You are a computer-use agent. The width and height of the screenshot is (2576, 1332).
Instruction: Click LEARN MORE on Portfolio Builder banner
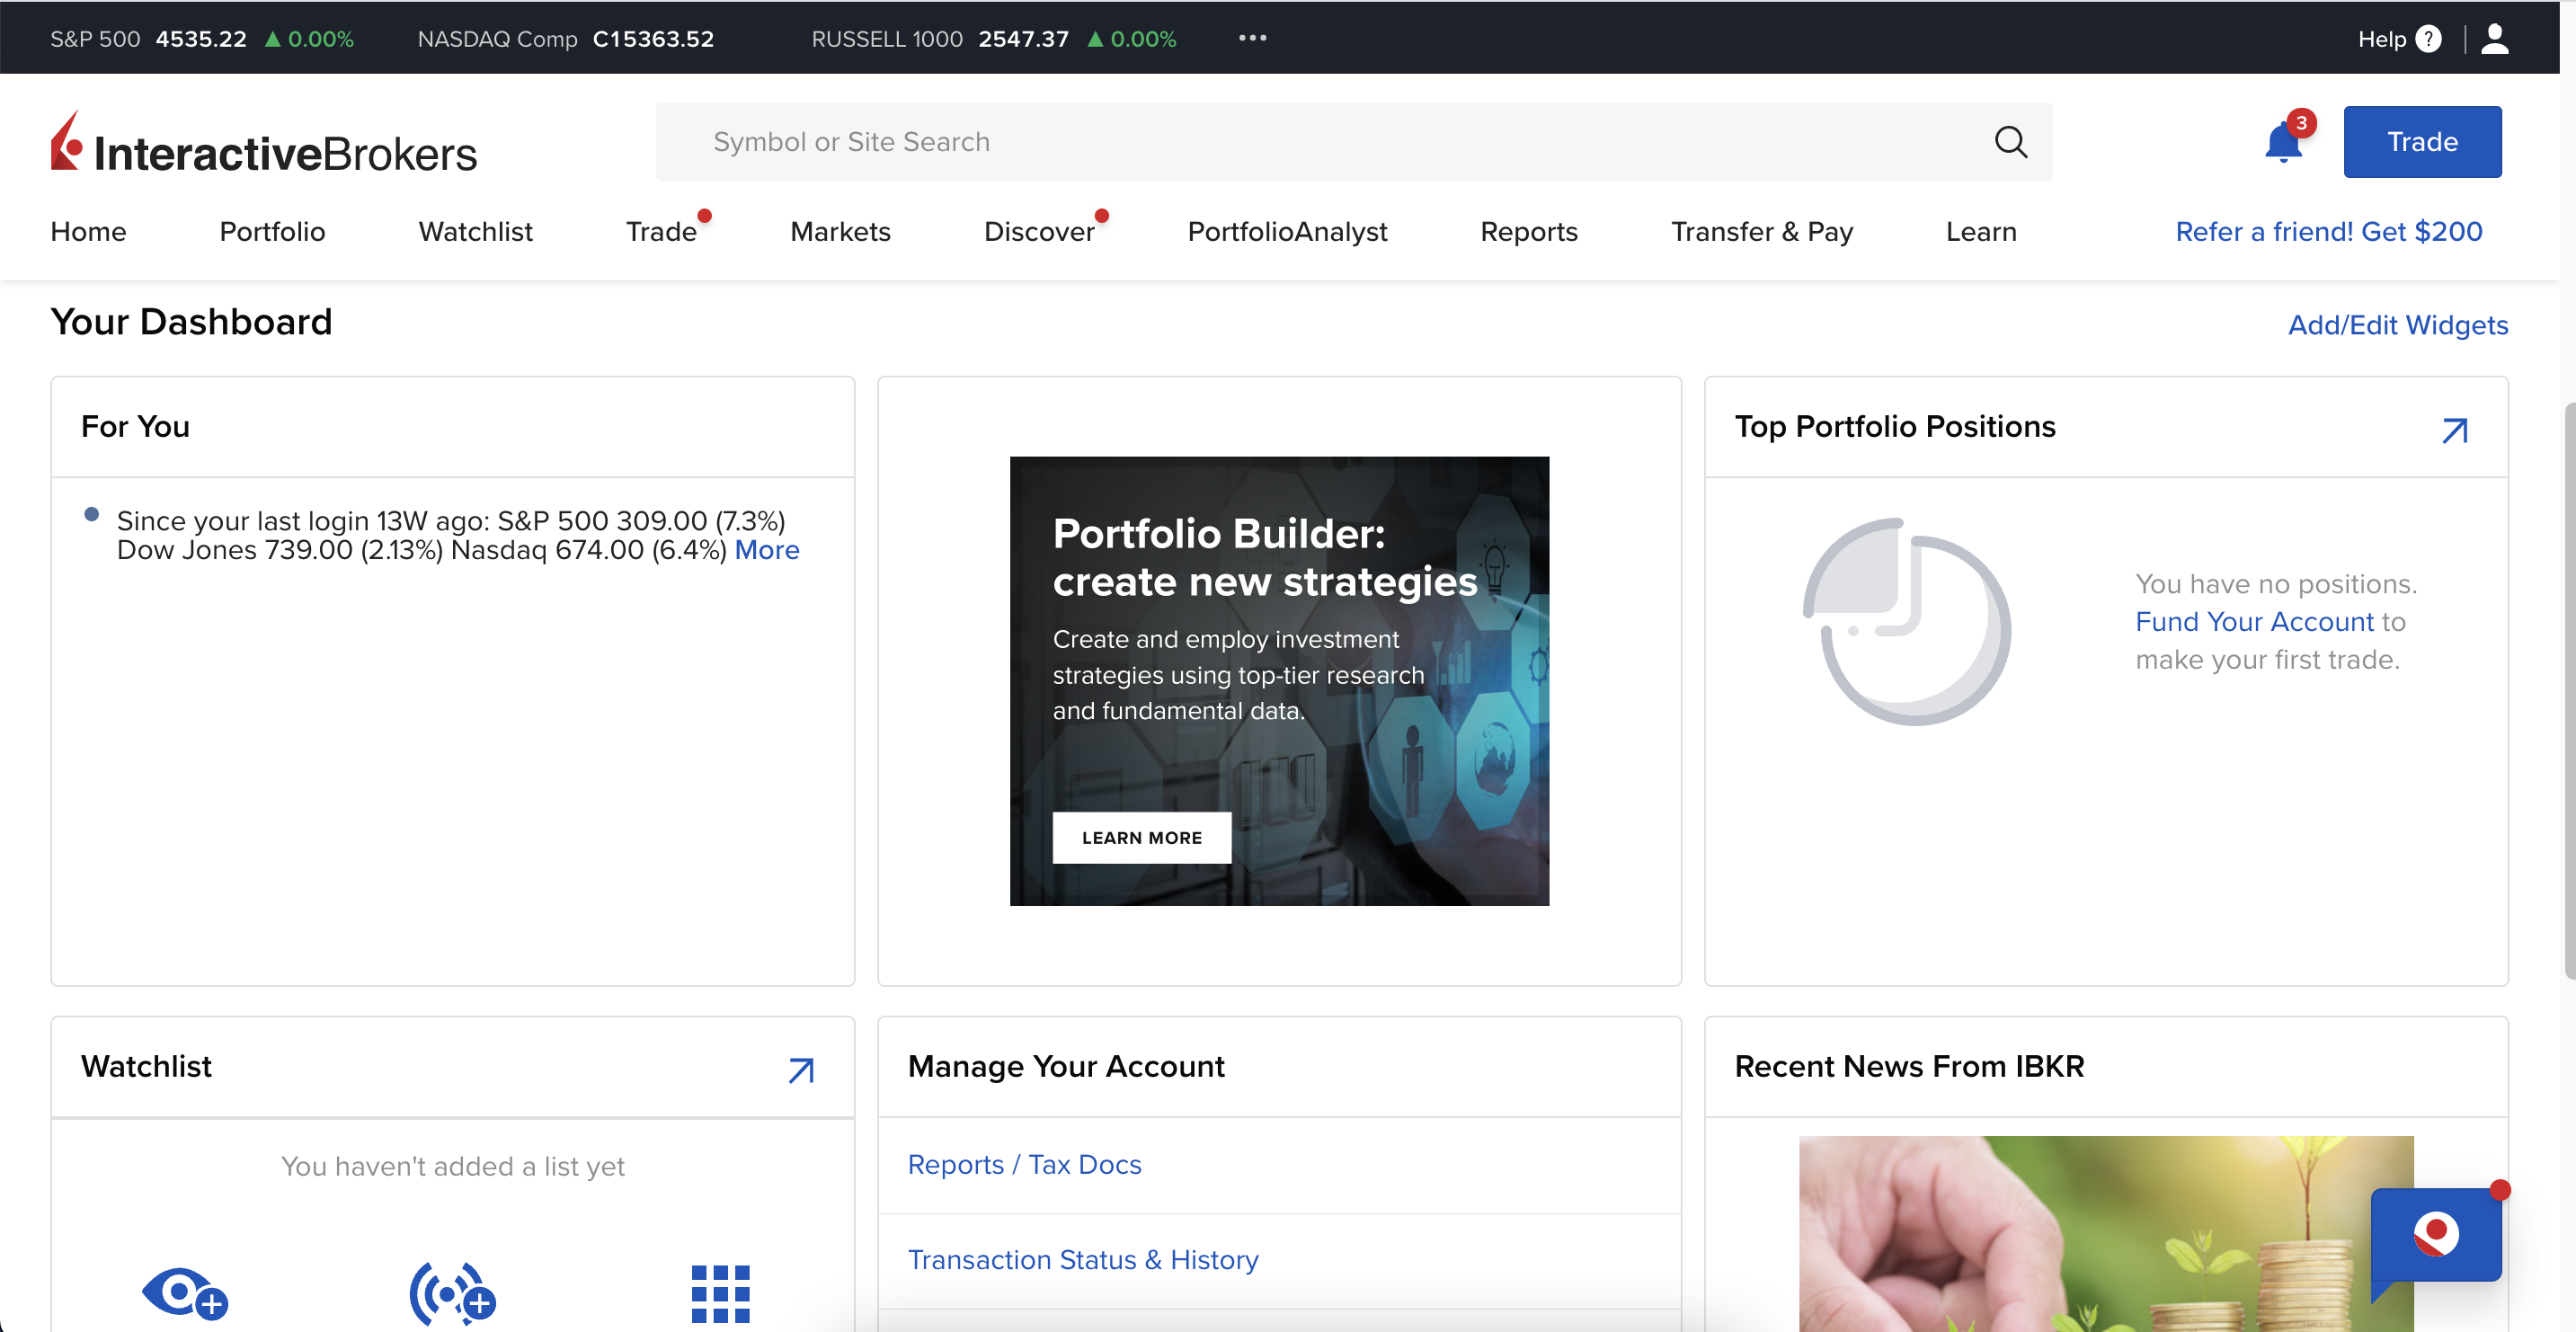pos(1141,837)
